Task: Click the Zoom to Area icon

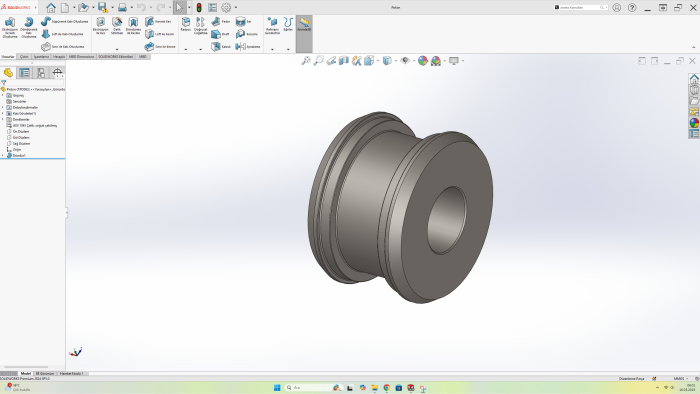Action: pyautogui.click(x=319, y=61)
